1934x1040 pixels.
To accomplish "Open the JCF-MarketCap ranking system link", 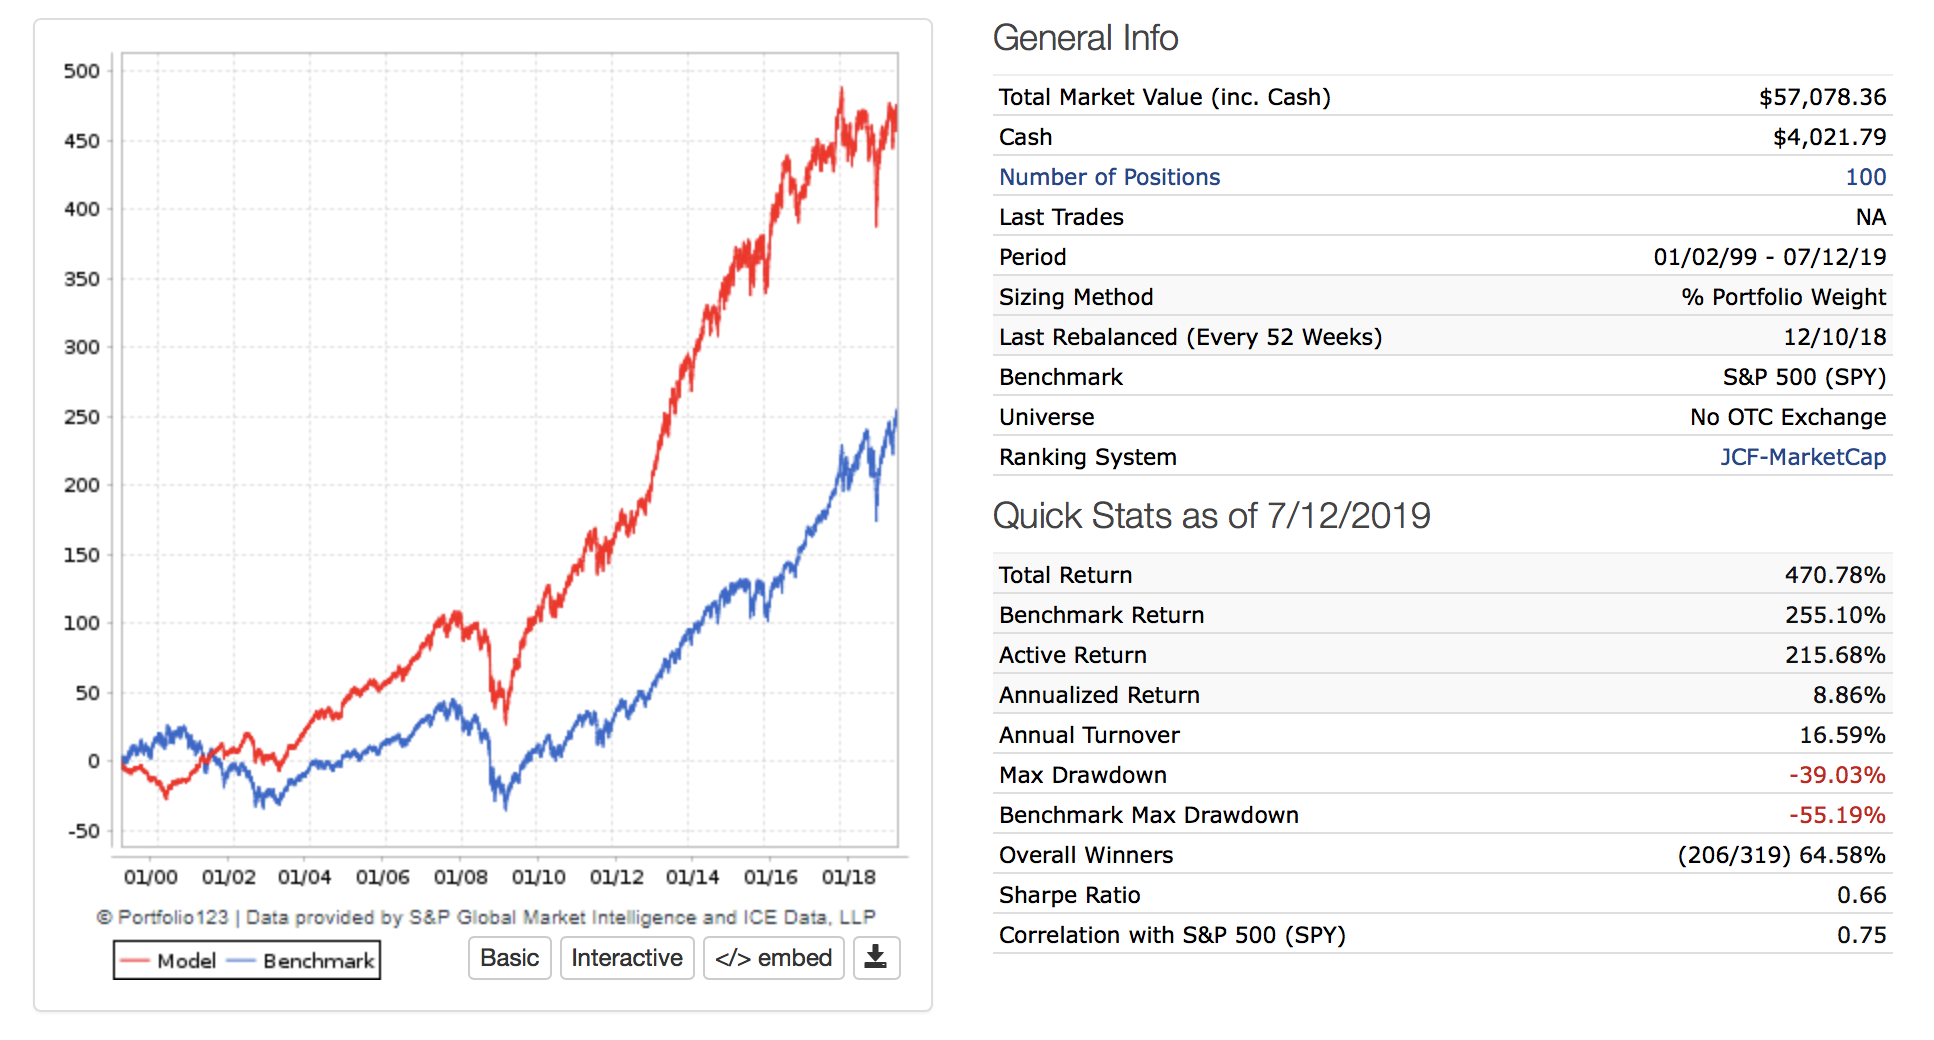I will [1802, 457].
